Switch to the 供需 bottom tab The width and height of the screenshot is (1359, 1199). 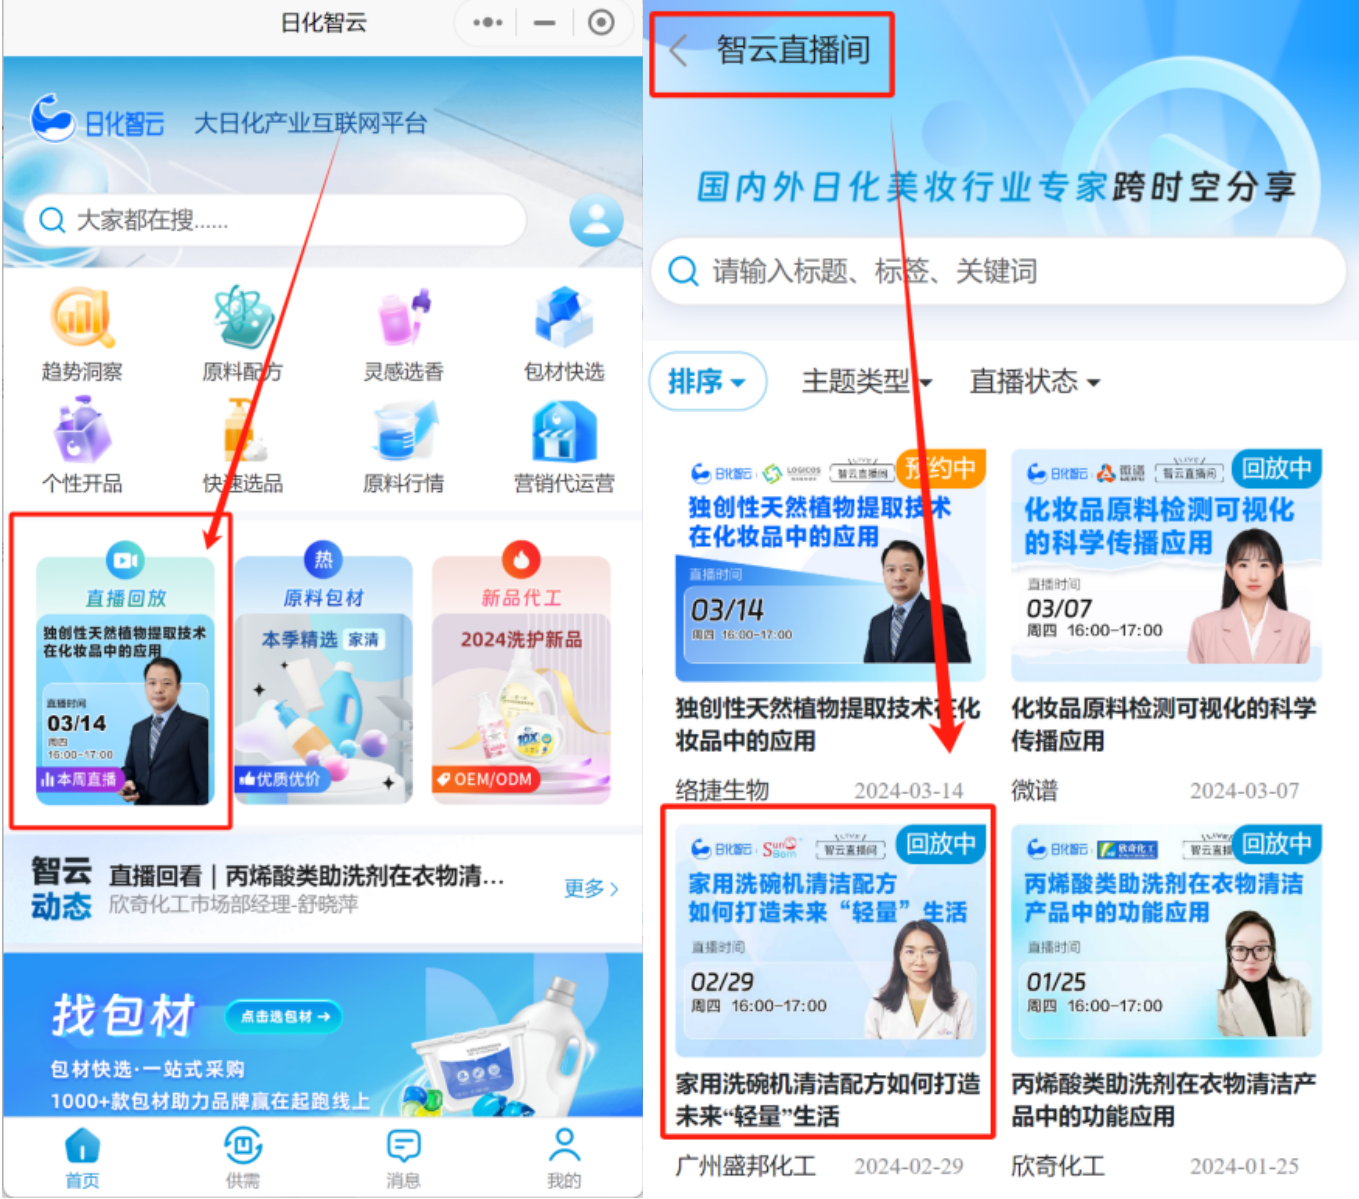pos(243,1158)
